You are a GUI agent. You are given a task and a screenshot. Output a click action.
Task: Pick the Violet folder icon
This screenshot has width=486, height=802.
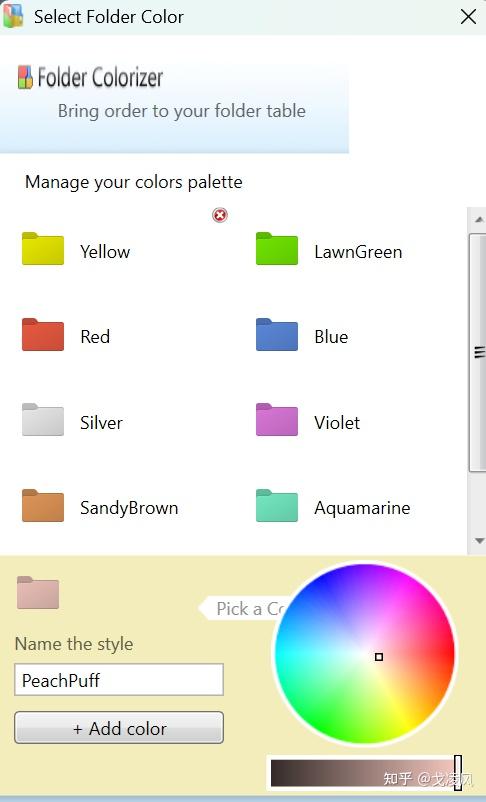pyautogui.click(x=277, y=420)
